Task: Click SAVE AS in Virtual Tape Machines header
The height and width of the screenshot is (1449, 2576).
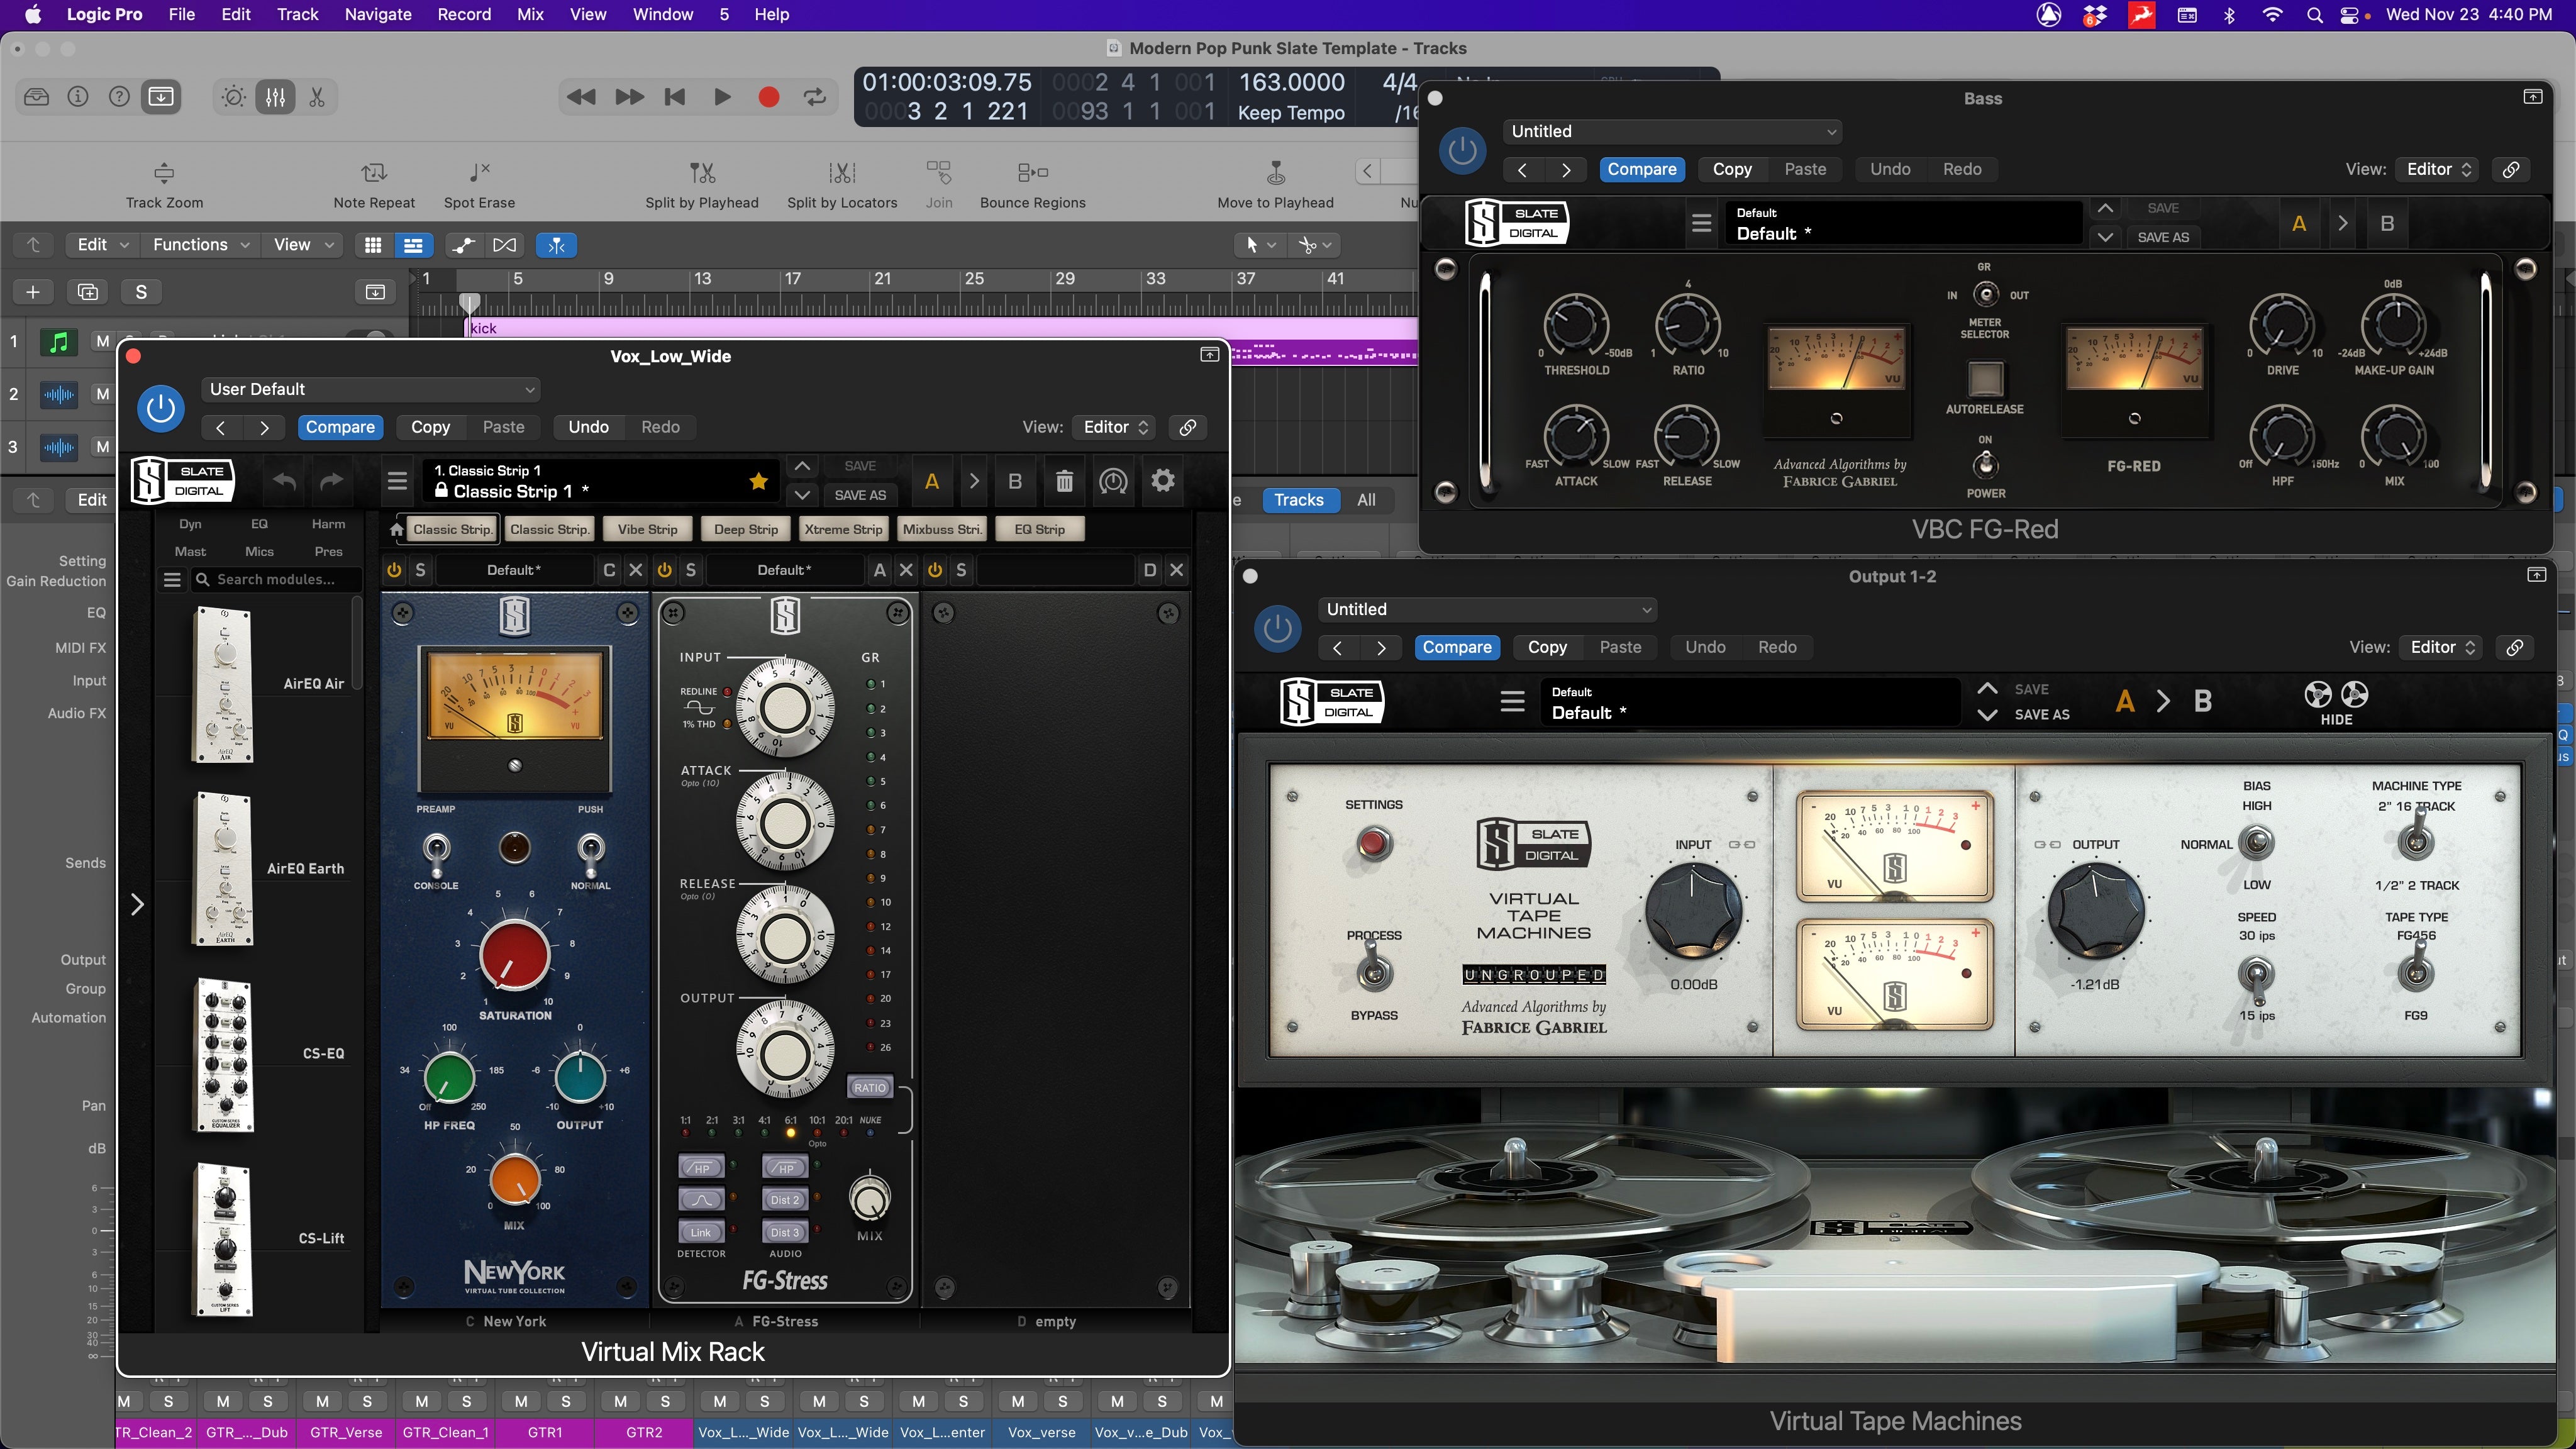Action: [2043, 714]
